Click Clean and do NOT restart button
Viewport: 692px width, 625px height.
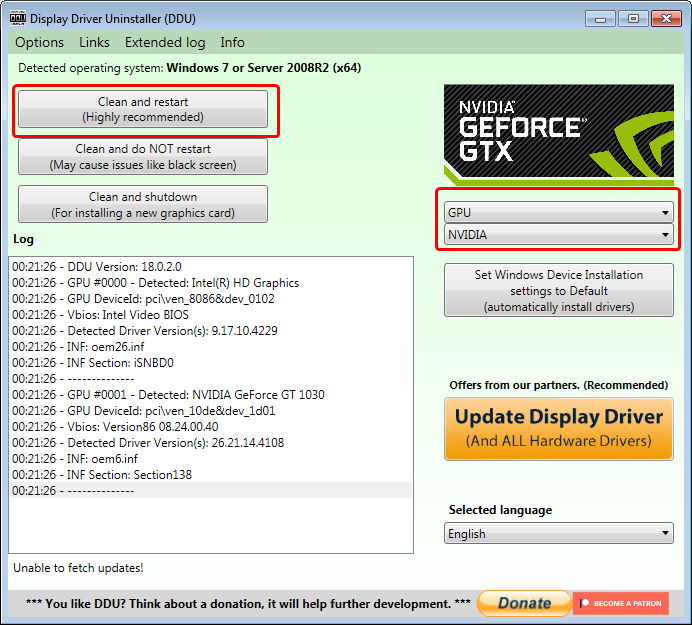pyautogui.click(x=143, y=157)
